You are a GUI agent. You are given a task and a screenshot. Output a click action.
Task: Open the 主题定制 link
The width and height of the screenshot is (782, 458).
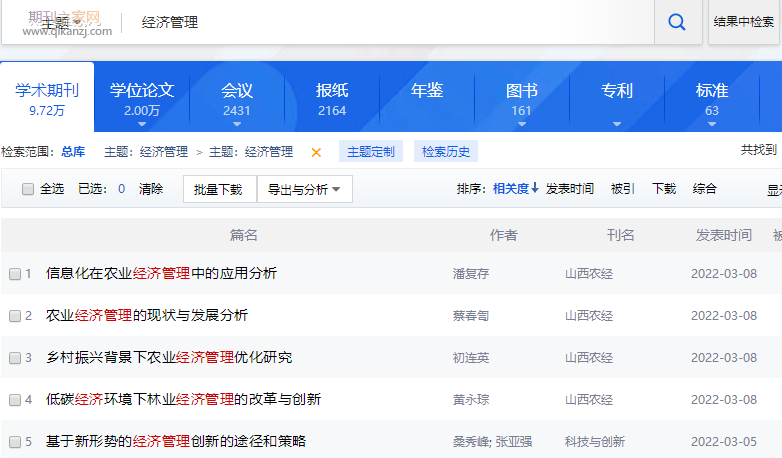coord(371,152)
